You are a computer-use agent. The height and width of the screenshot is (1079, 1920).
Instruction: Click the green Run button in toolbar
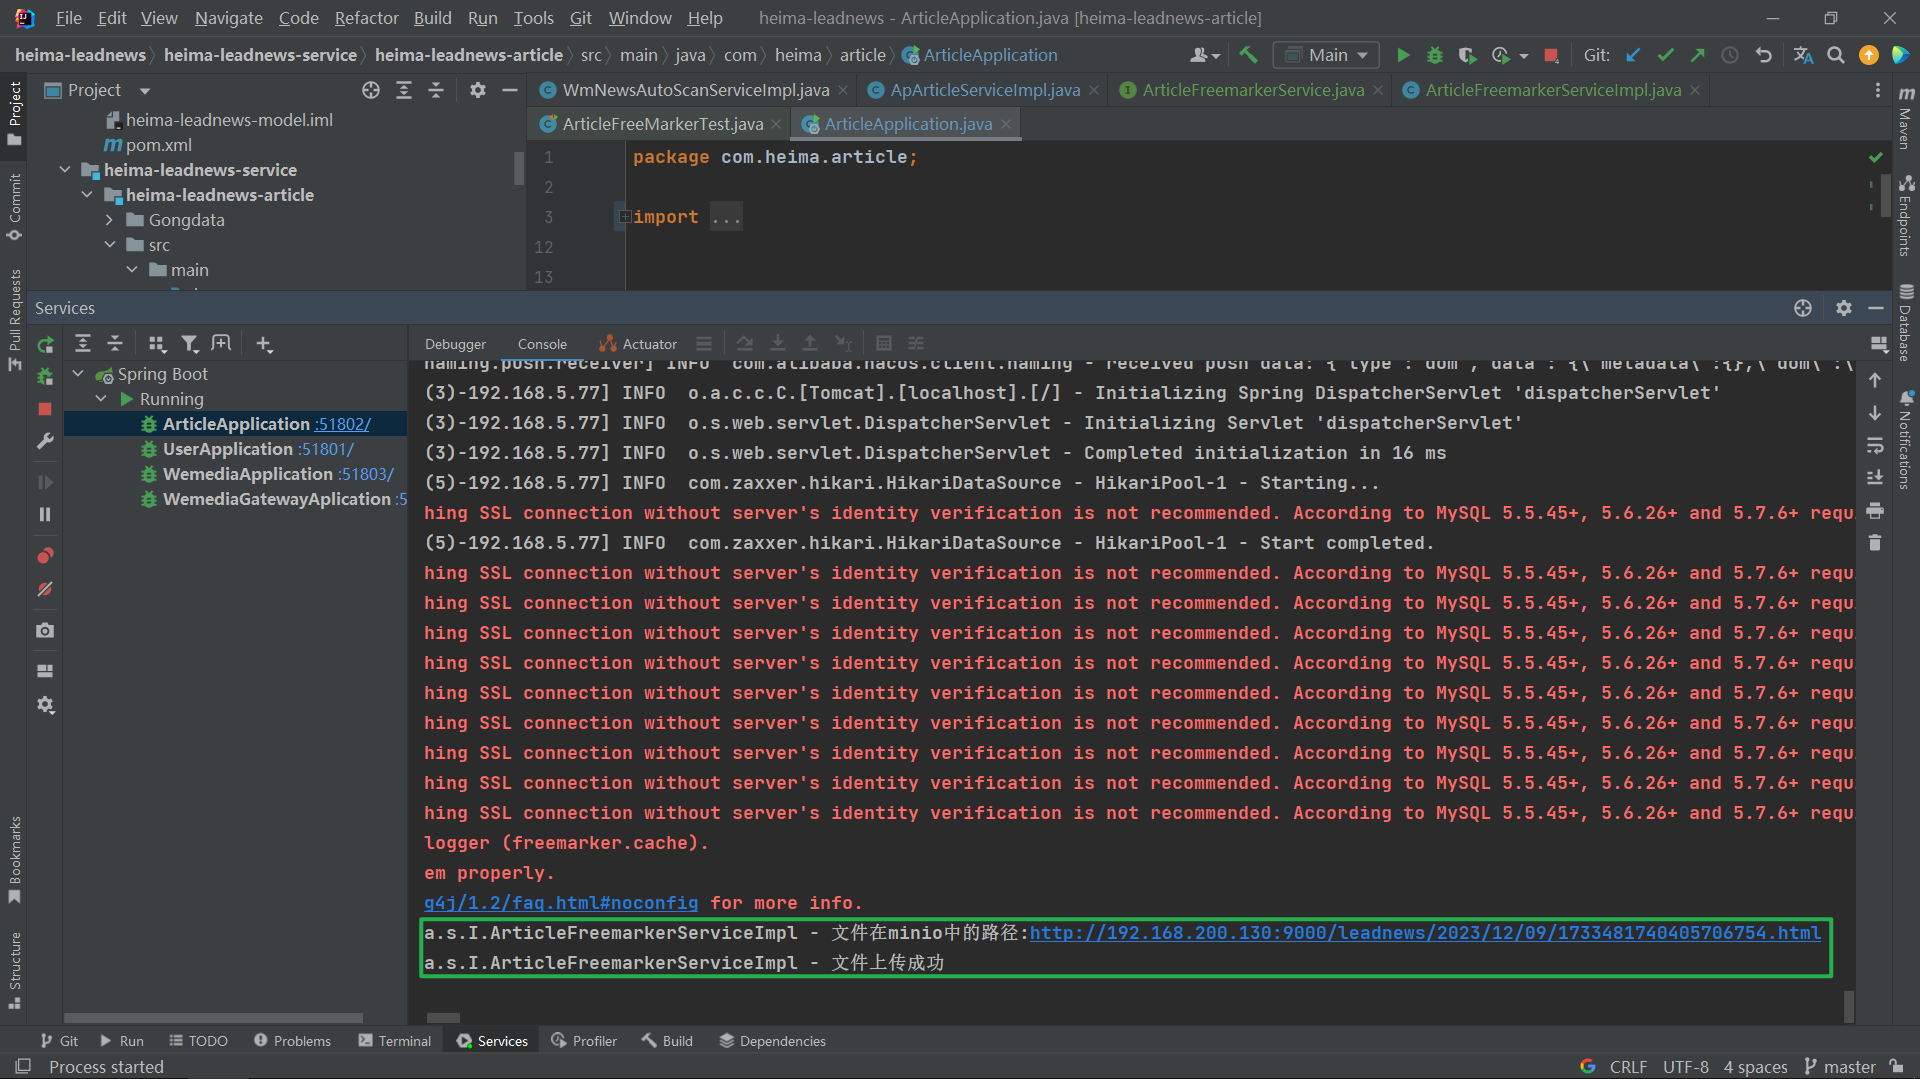click(1403, 55)
